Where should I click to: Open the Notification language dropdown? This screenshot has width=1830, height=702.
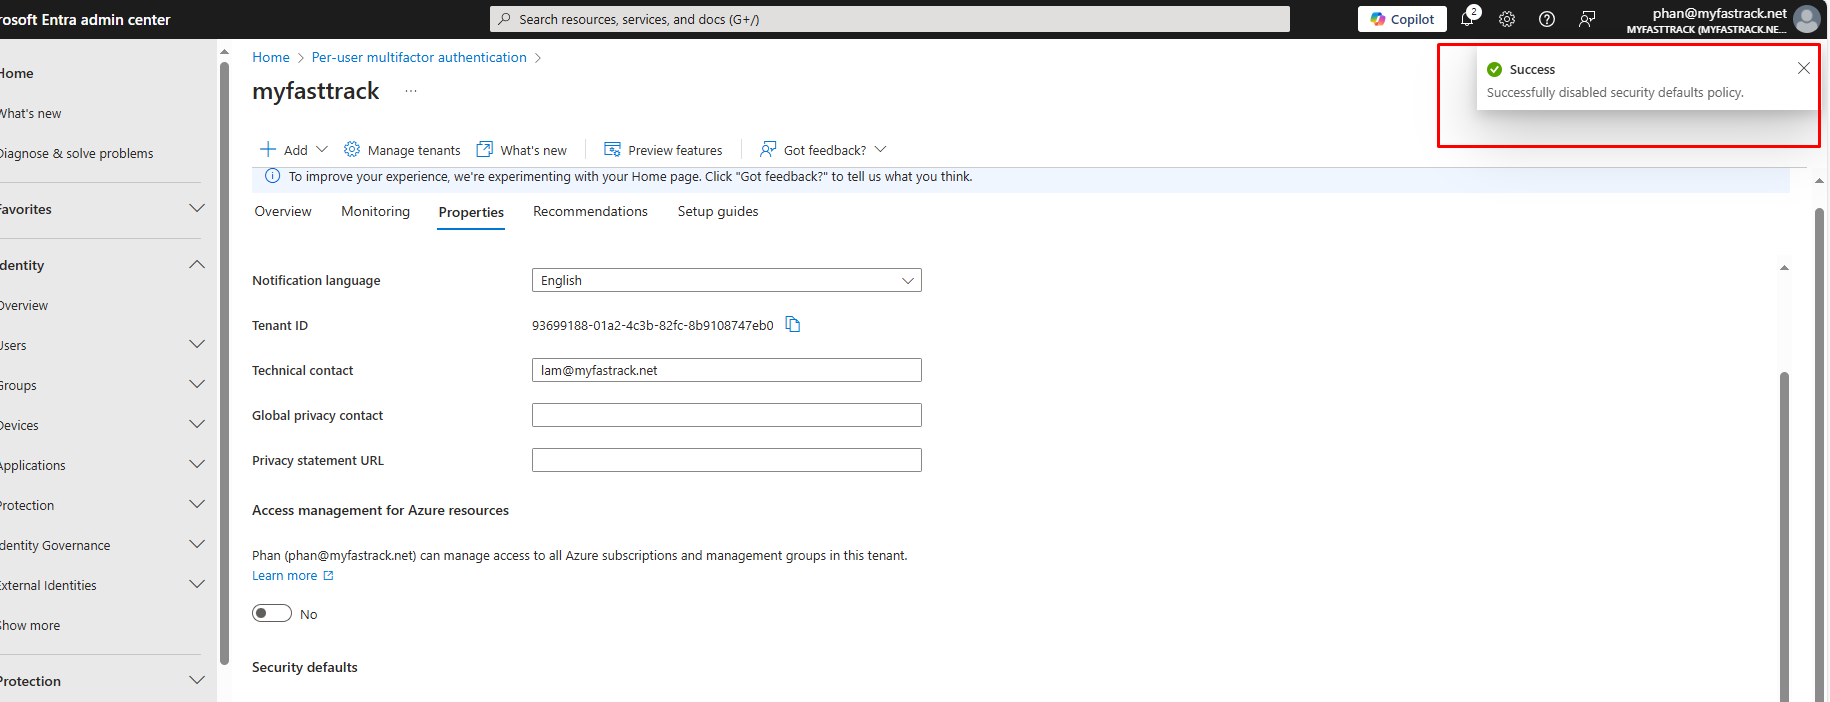(727, 280)
